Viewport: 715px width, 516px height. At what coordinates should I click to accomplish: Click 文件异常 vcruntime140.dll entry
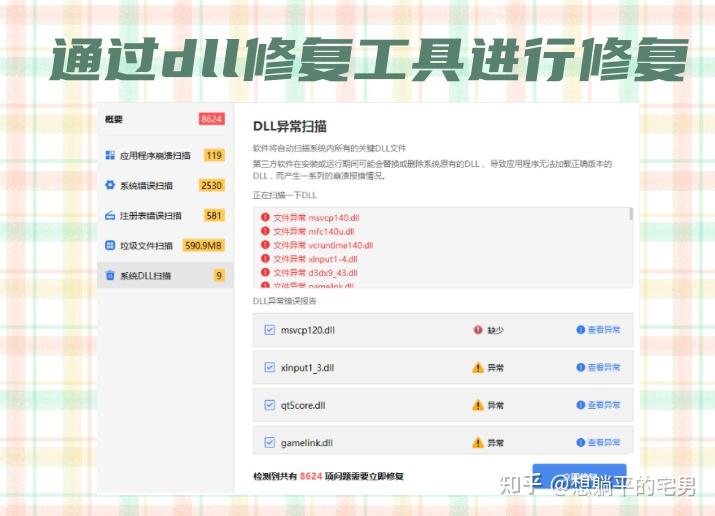[x=323, y=245]
